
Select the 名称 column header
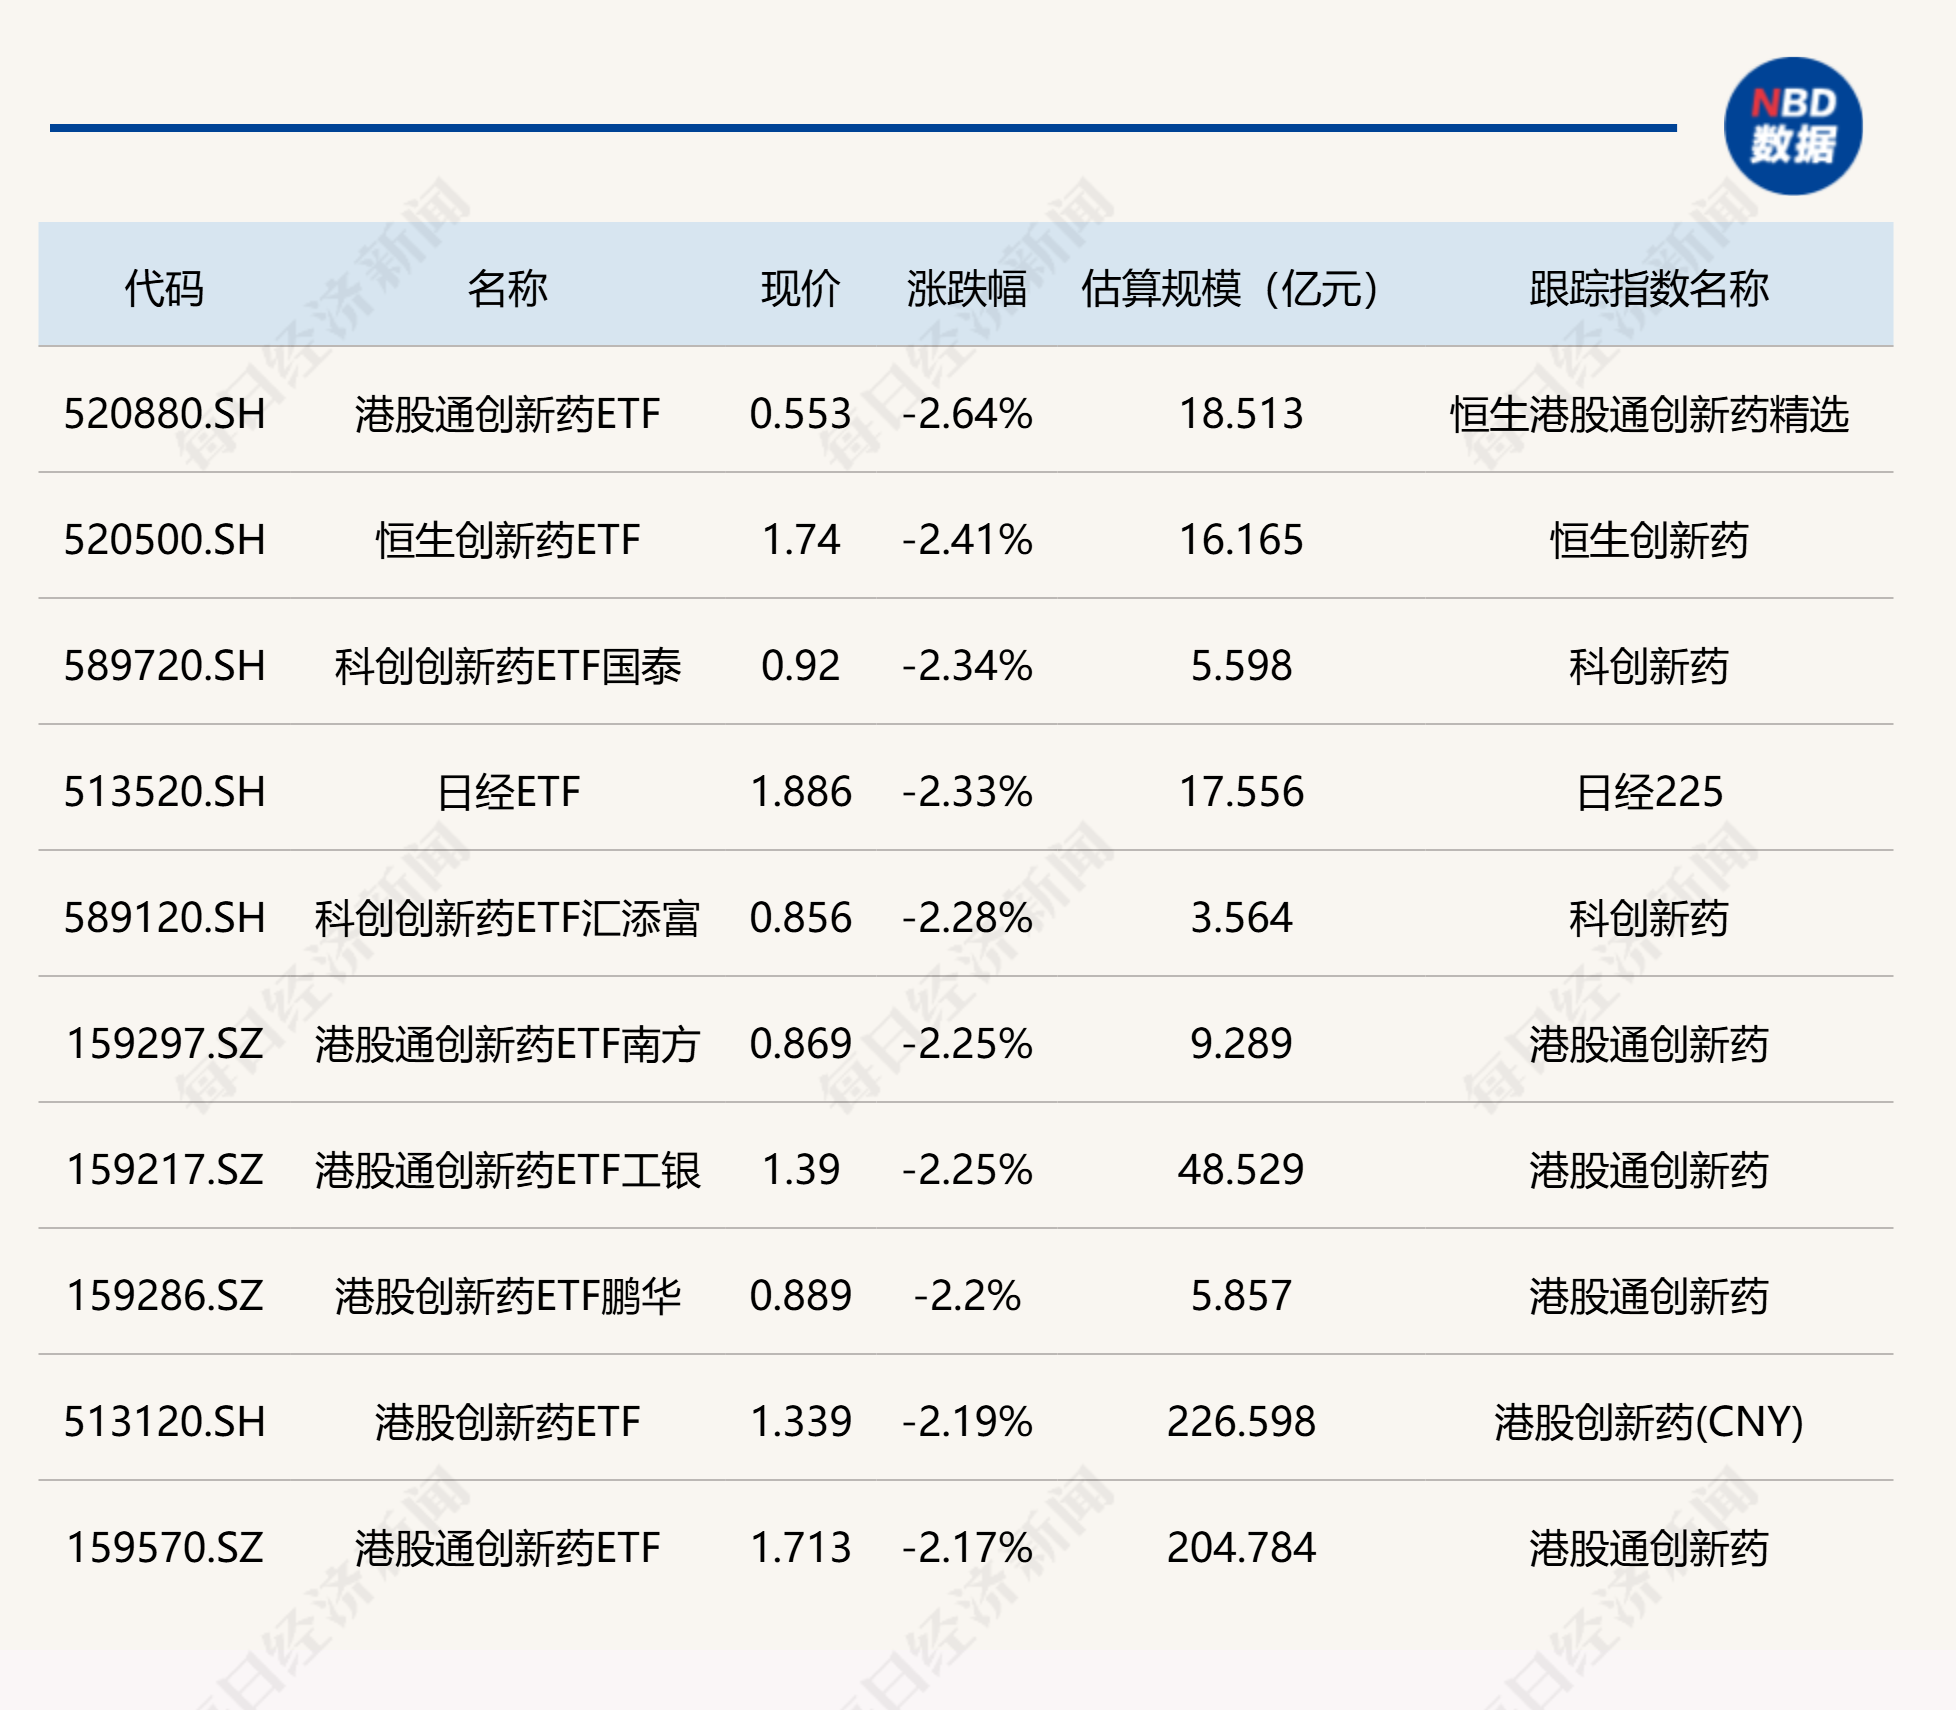click(x=507, y=289)
